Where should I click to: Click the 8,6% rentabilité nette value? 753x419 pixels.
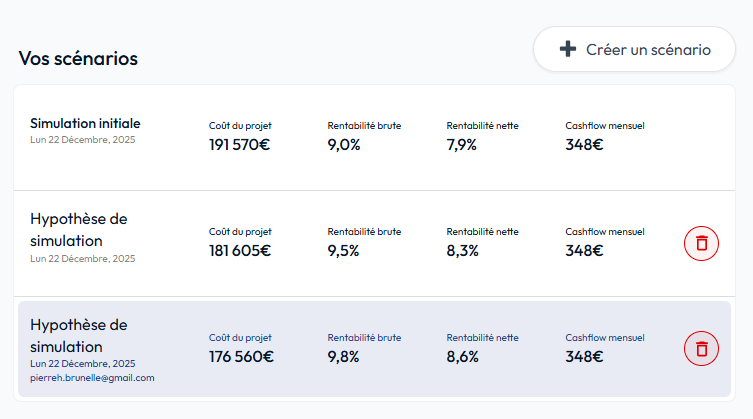click(x=462, y=356)
